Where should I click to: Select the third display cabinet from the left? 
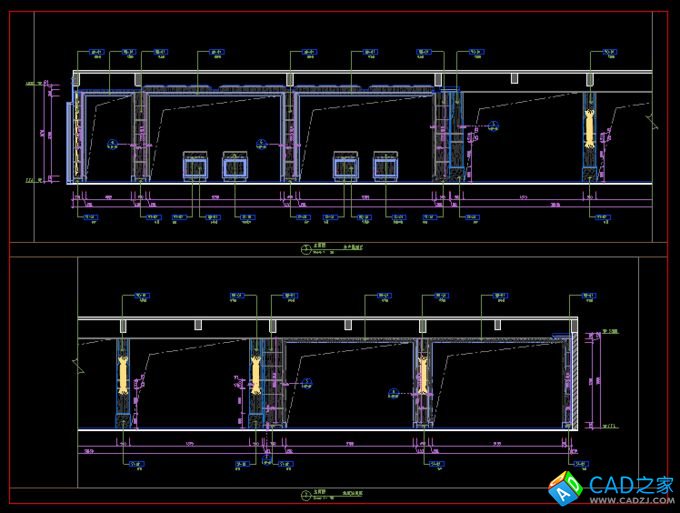pyautogui.click(x=346, y=166)
